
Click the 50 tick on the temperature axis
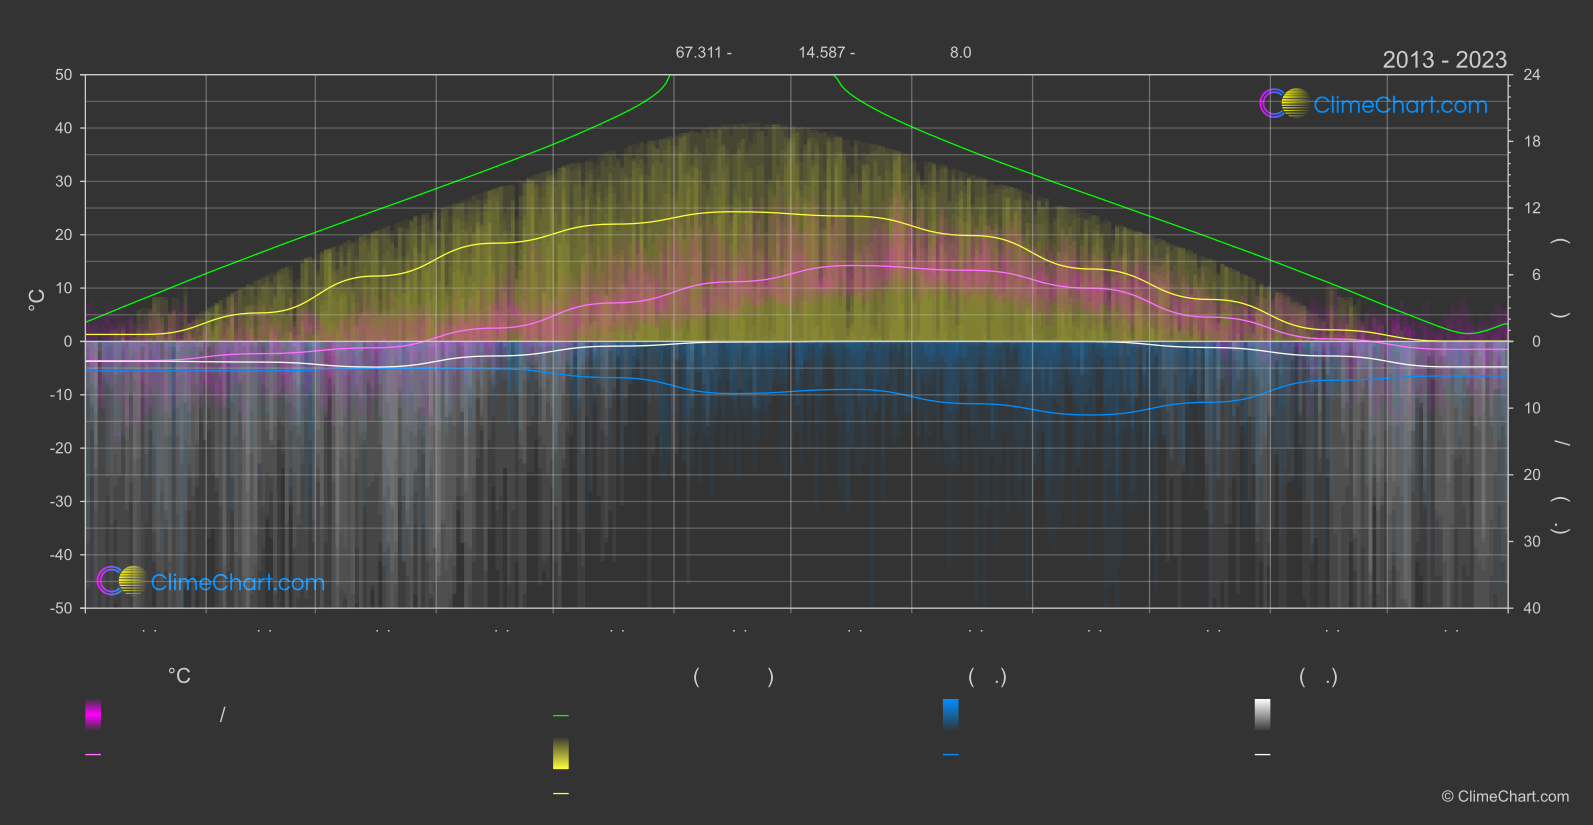(64, 75)
